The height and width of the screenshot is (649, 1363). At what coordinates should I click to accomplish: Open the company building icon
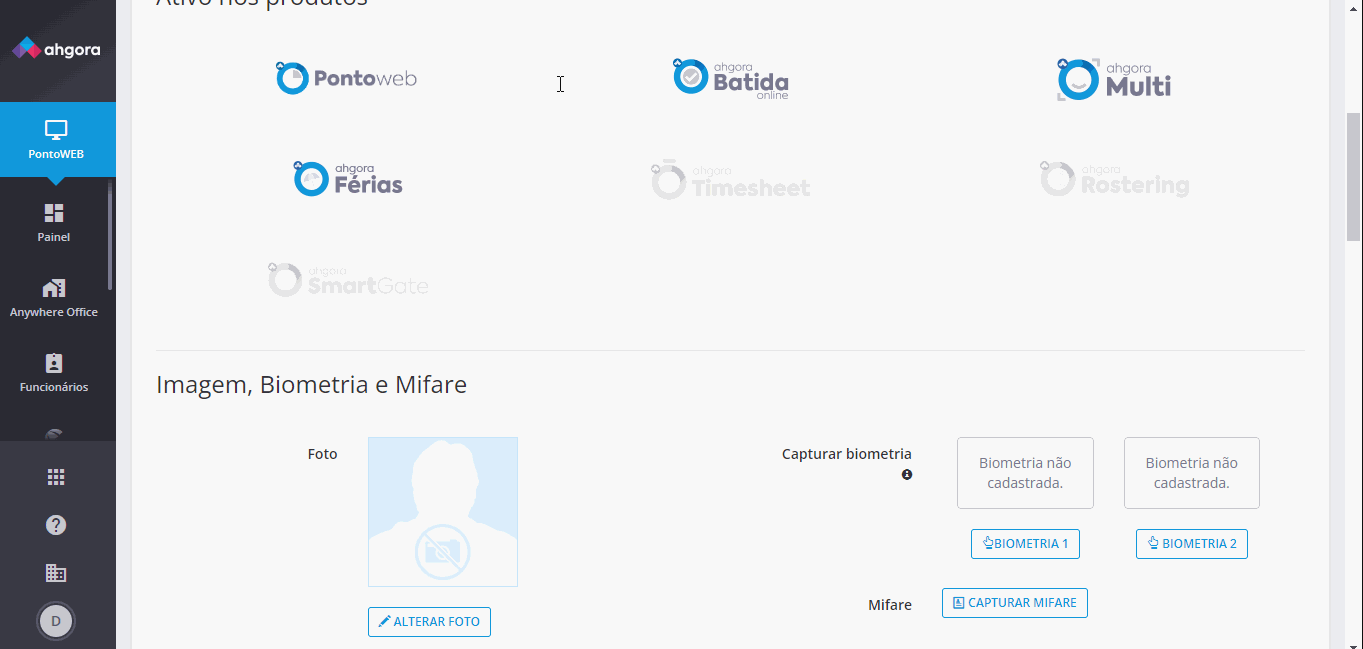pyautogui.click(x=56, y=573)
